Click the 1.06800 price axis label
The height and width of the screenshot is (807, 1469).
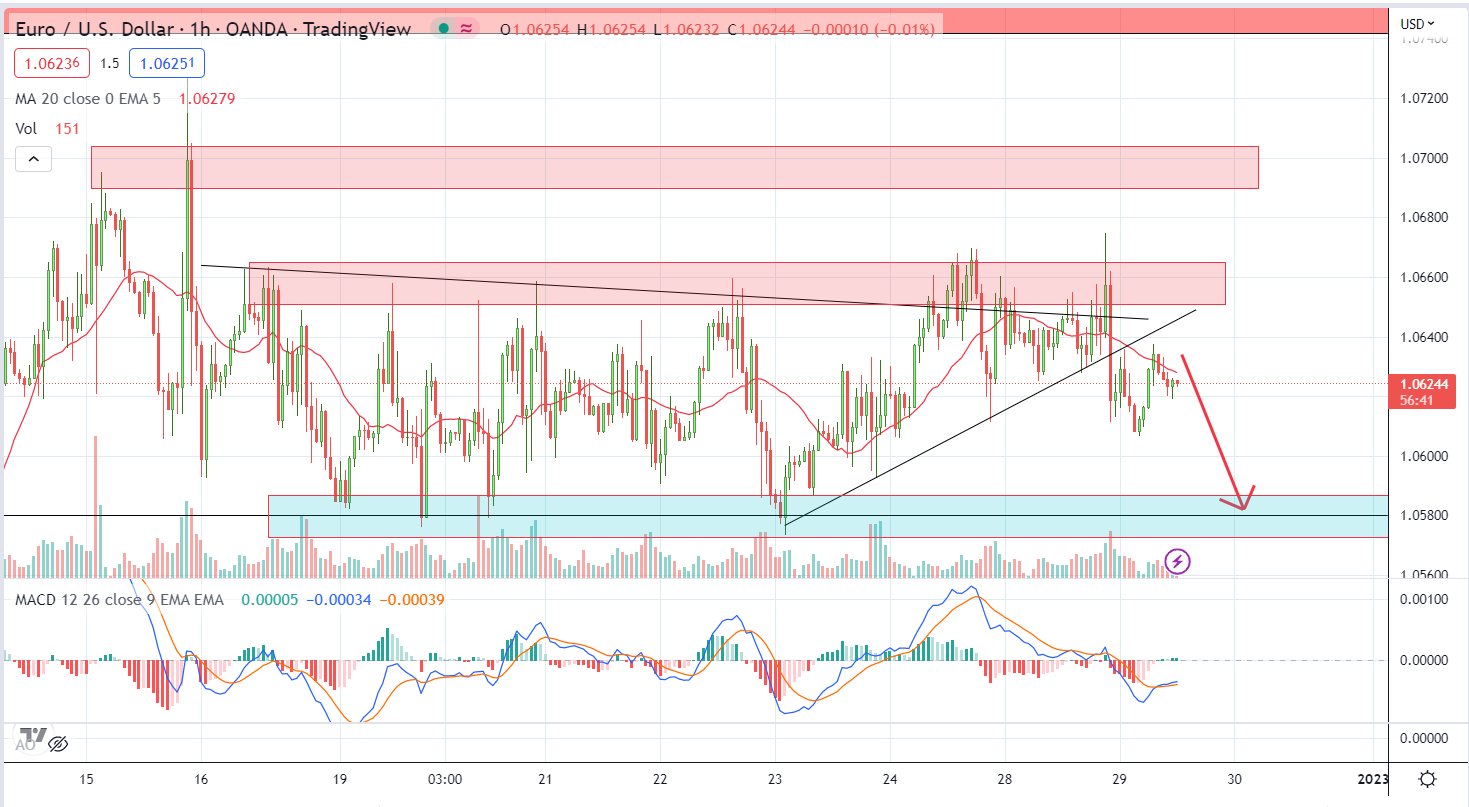coord(1424,217)
